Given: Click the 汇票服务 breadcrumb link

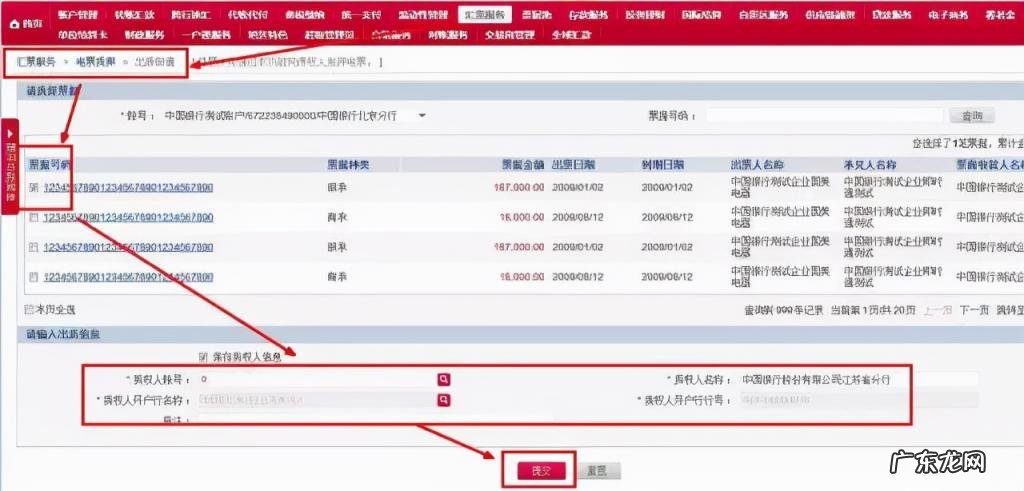Looking at the screenshot, I should 37,62.
